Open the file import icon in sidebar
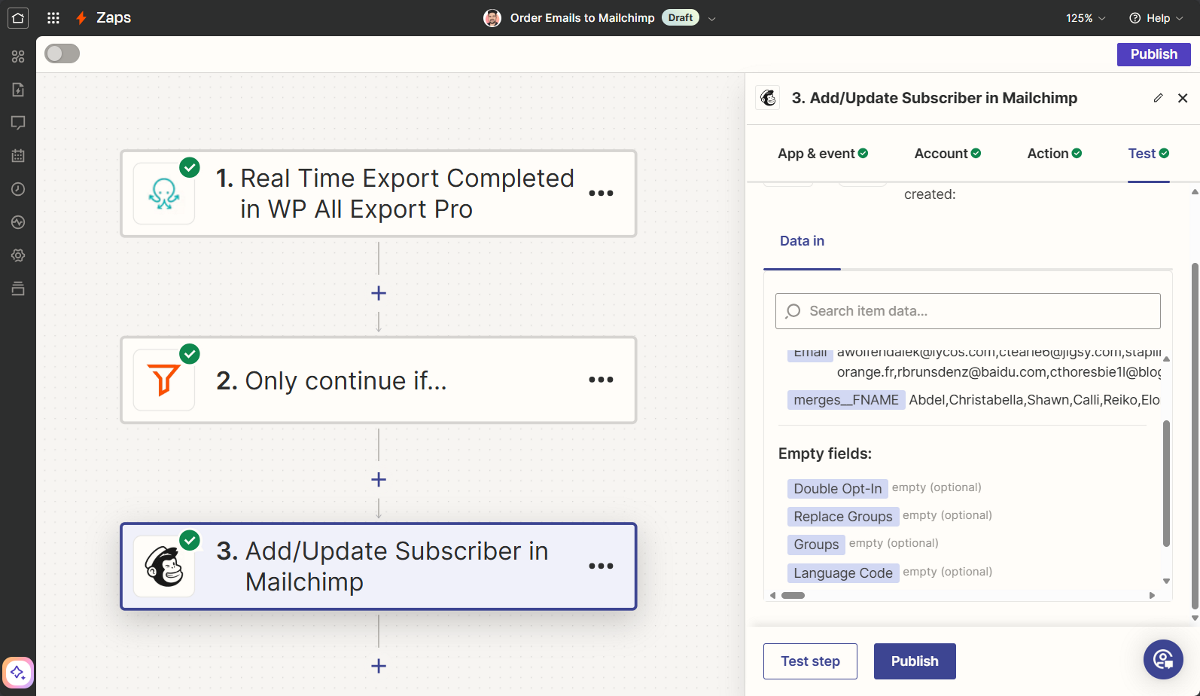The image size is (1200, 696). [x=17, y=89]
